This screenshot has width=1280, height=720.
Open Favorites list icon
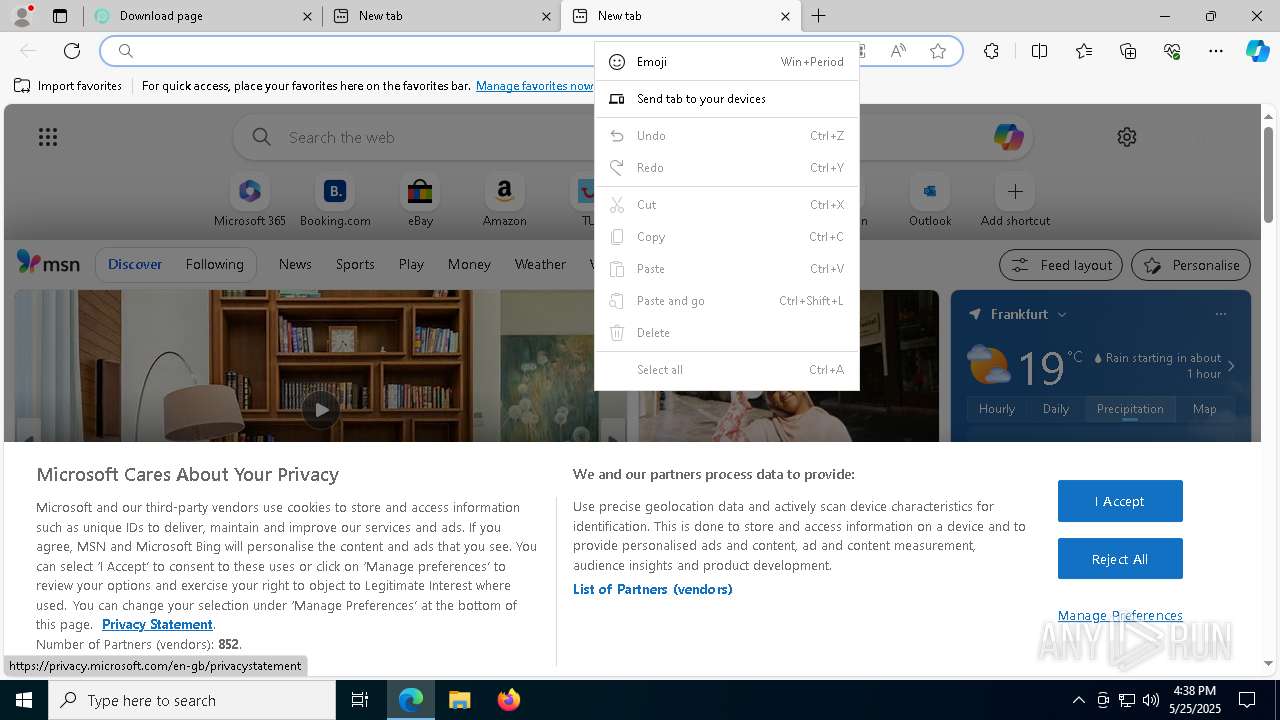1084,51
